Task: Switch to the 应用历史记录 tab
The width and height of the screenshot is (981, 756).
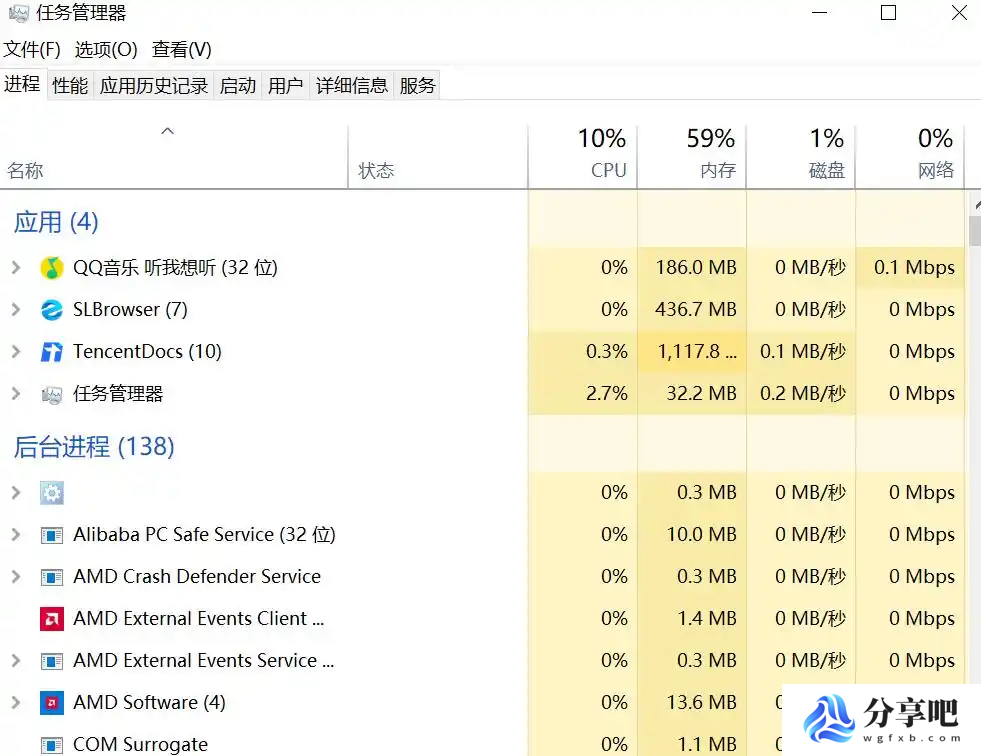Action: (154, 85)
